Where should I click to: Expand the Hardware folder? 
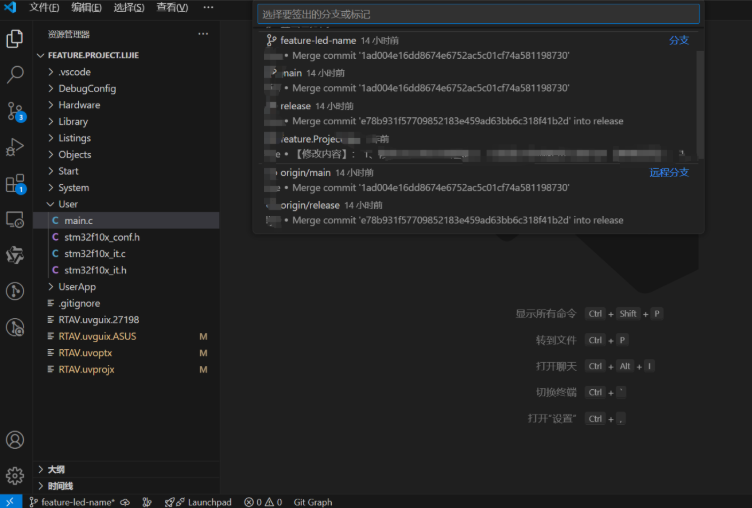tap(126, 105)
